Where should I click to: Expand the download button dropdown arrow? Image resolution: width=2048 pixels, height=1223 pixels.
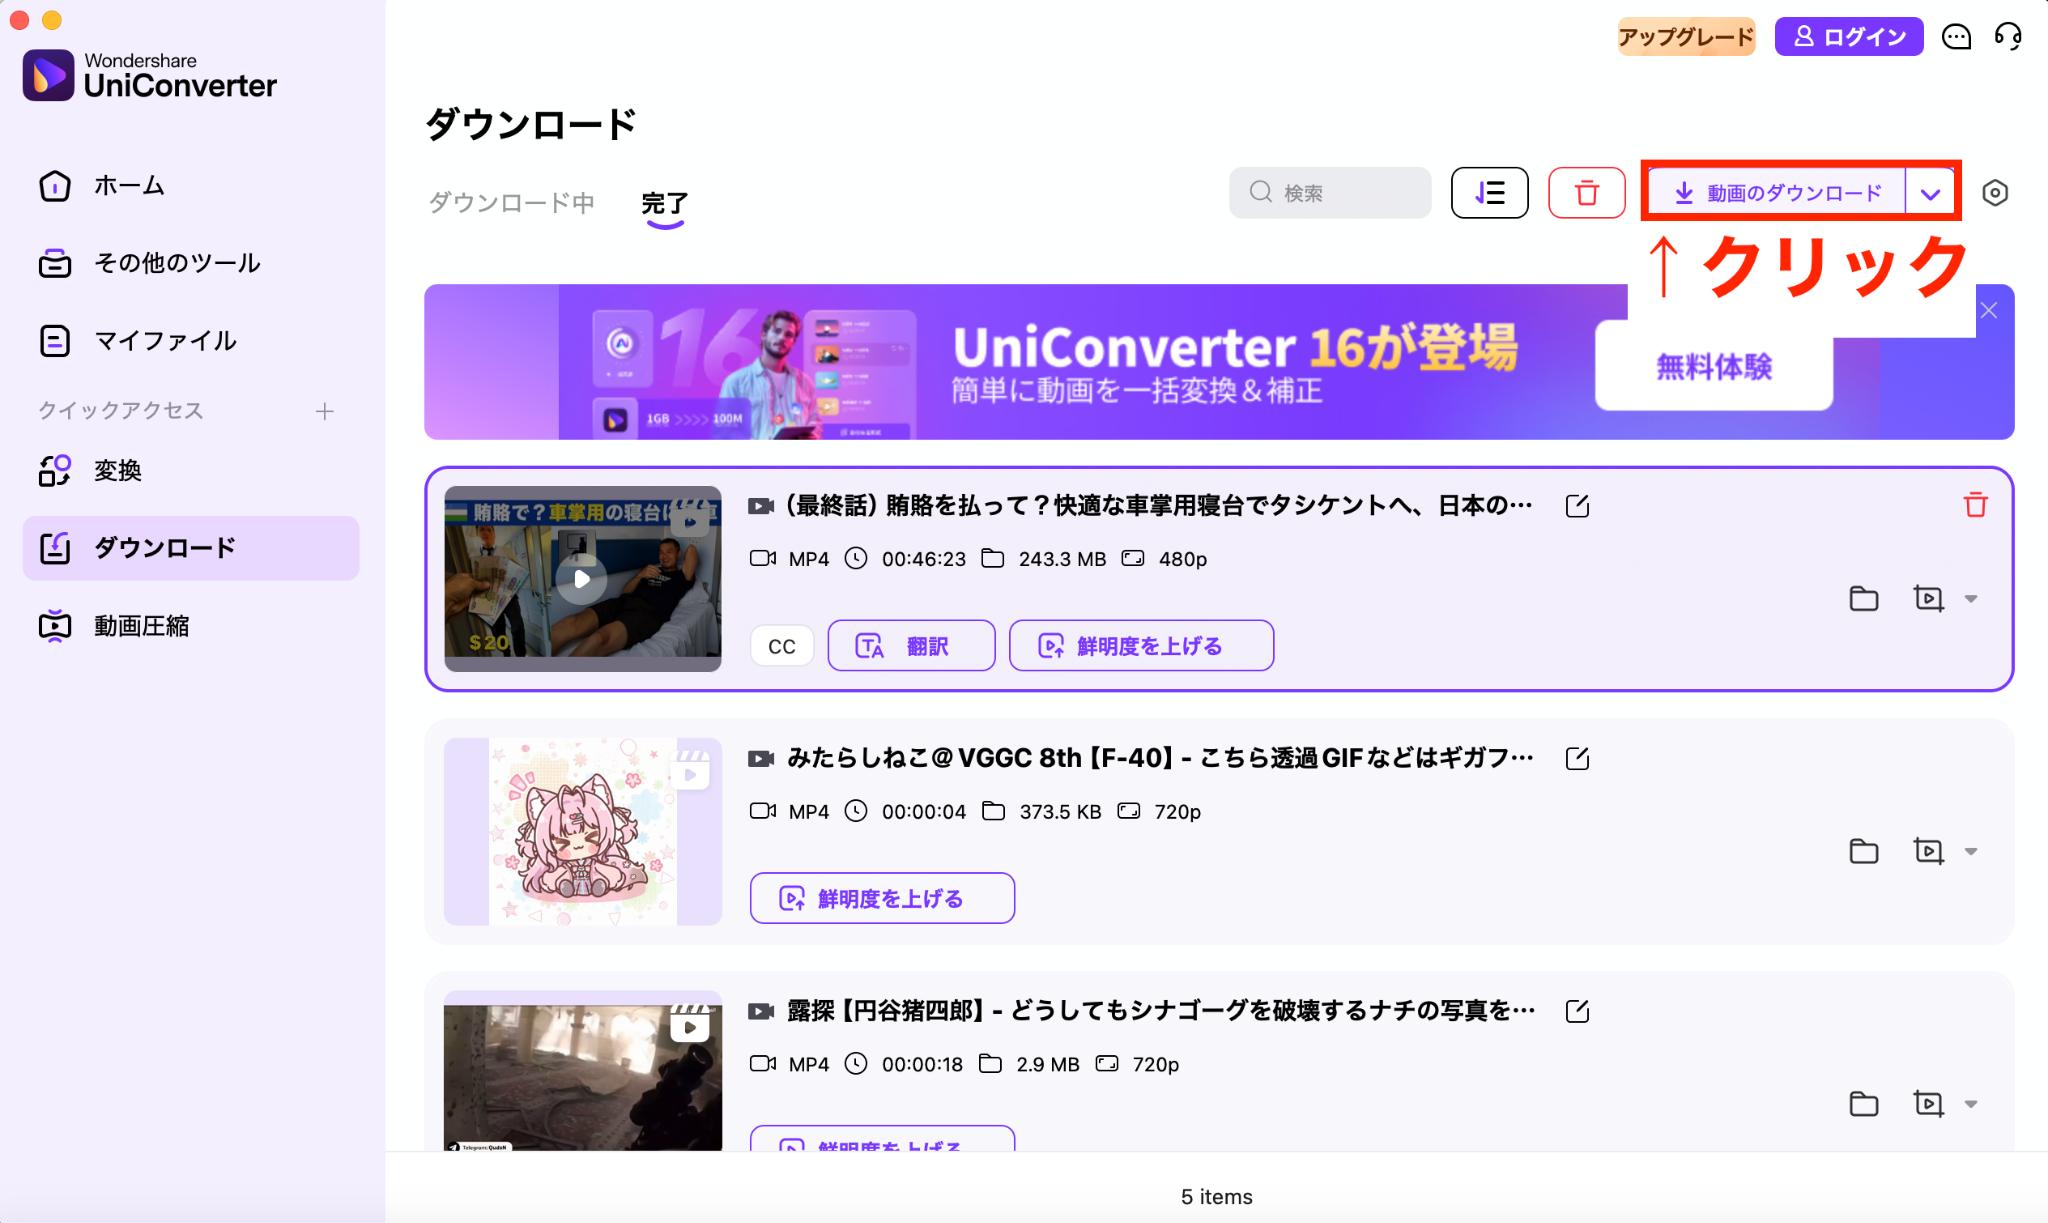[x=1931, y=193]
